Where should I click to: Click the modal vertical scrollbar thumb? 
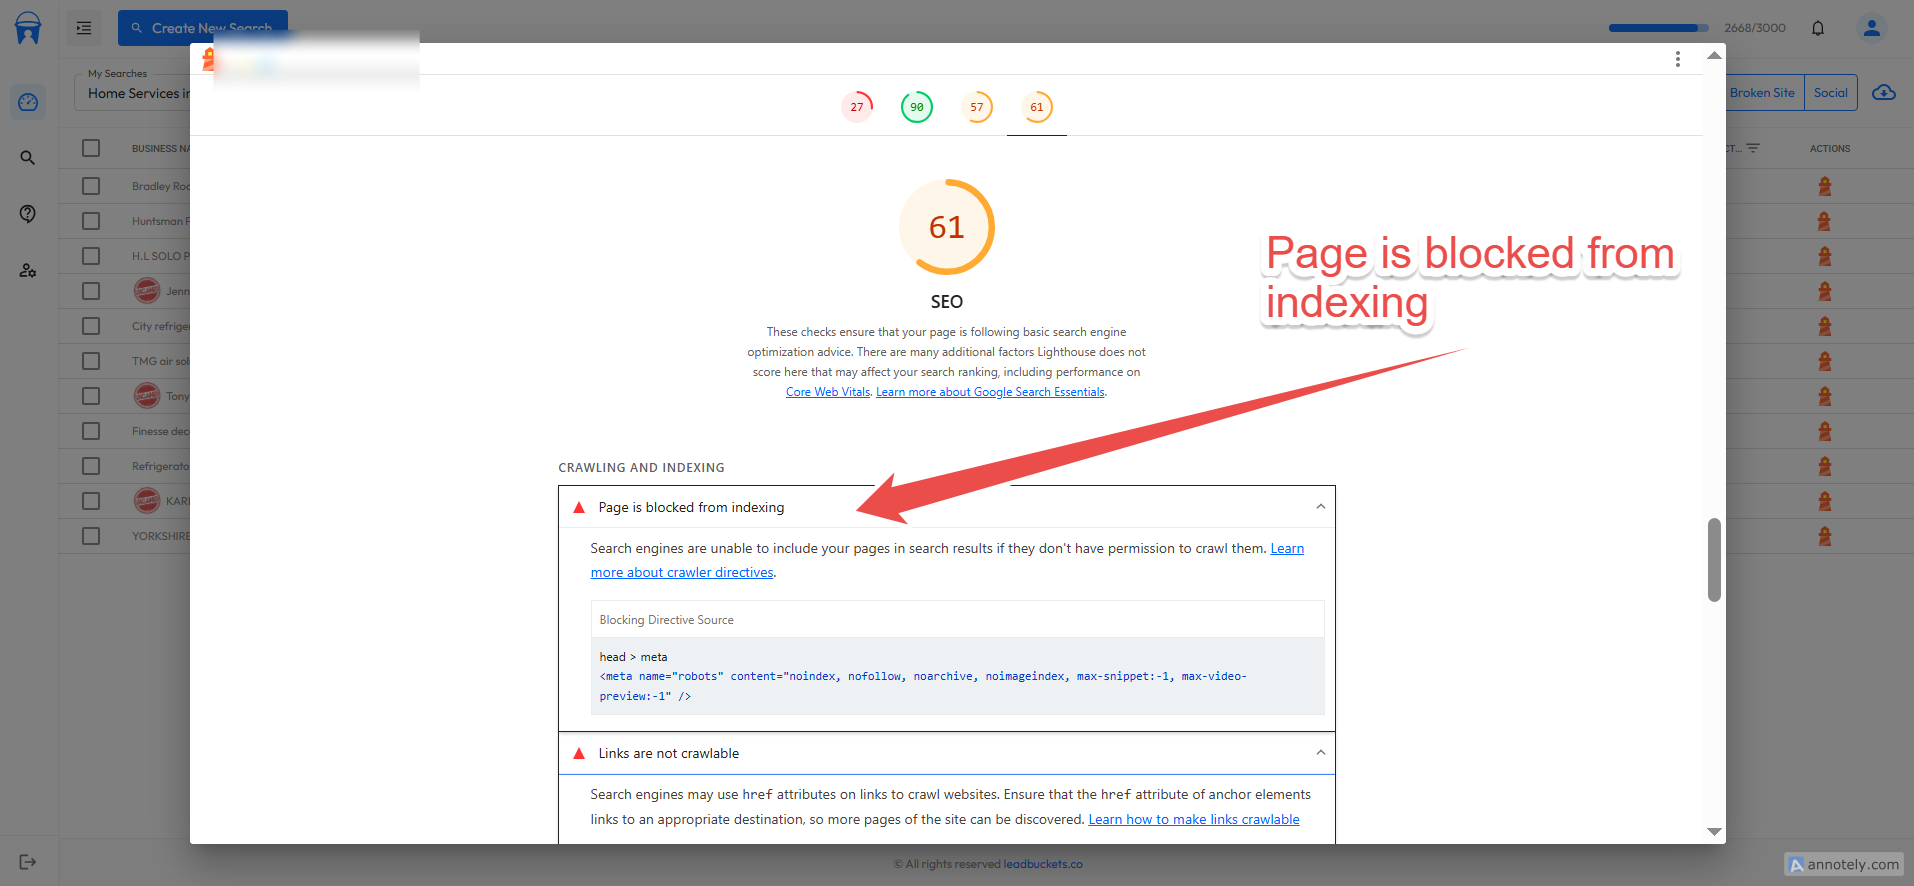click(1714, 560)
